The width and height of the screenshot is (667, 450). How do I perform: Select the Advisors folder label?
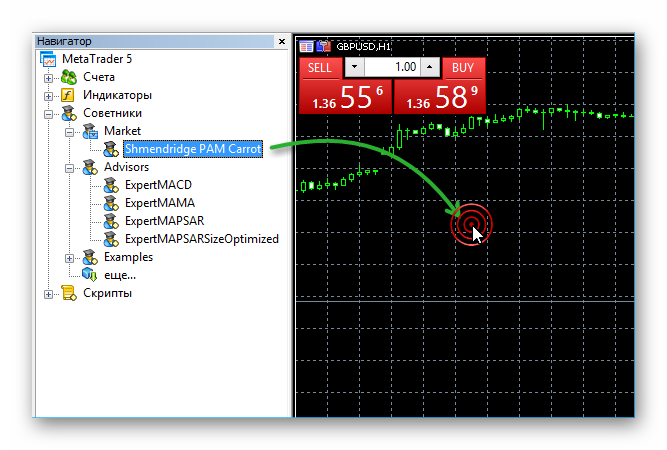(x=126, y=167)
